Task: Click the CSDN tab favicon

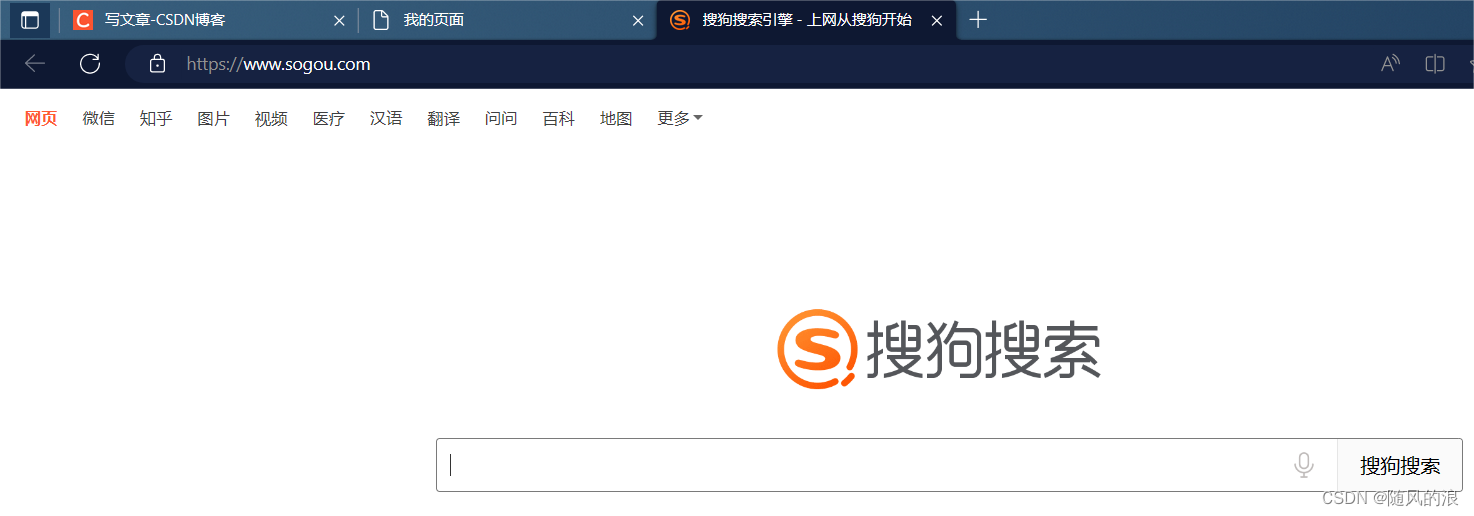Action: point(83,20)
